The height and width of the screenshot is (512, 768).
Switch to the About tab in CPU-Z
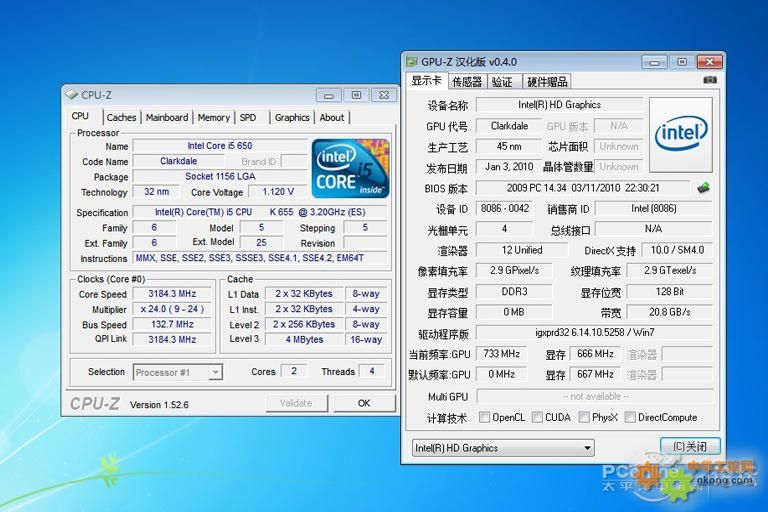[x=332, y=118]
